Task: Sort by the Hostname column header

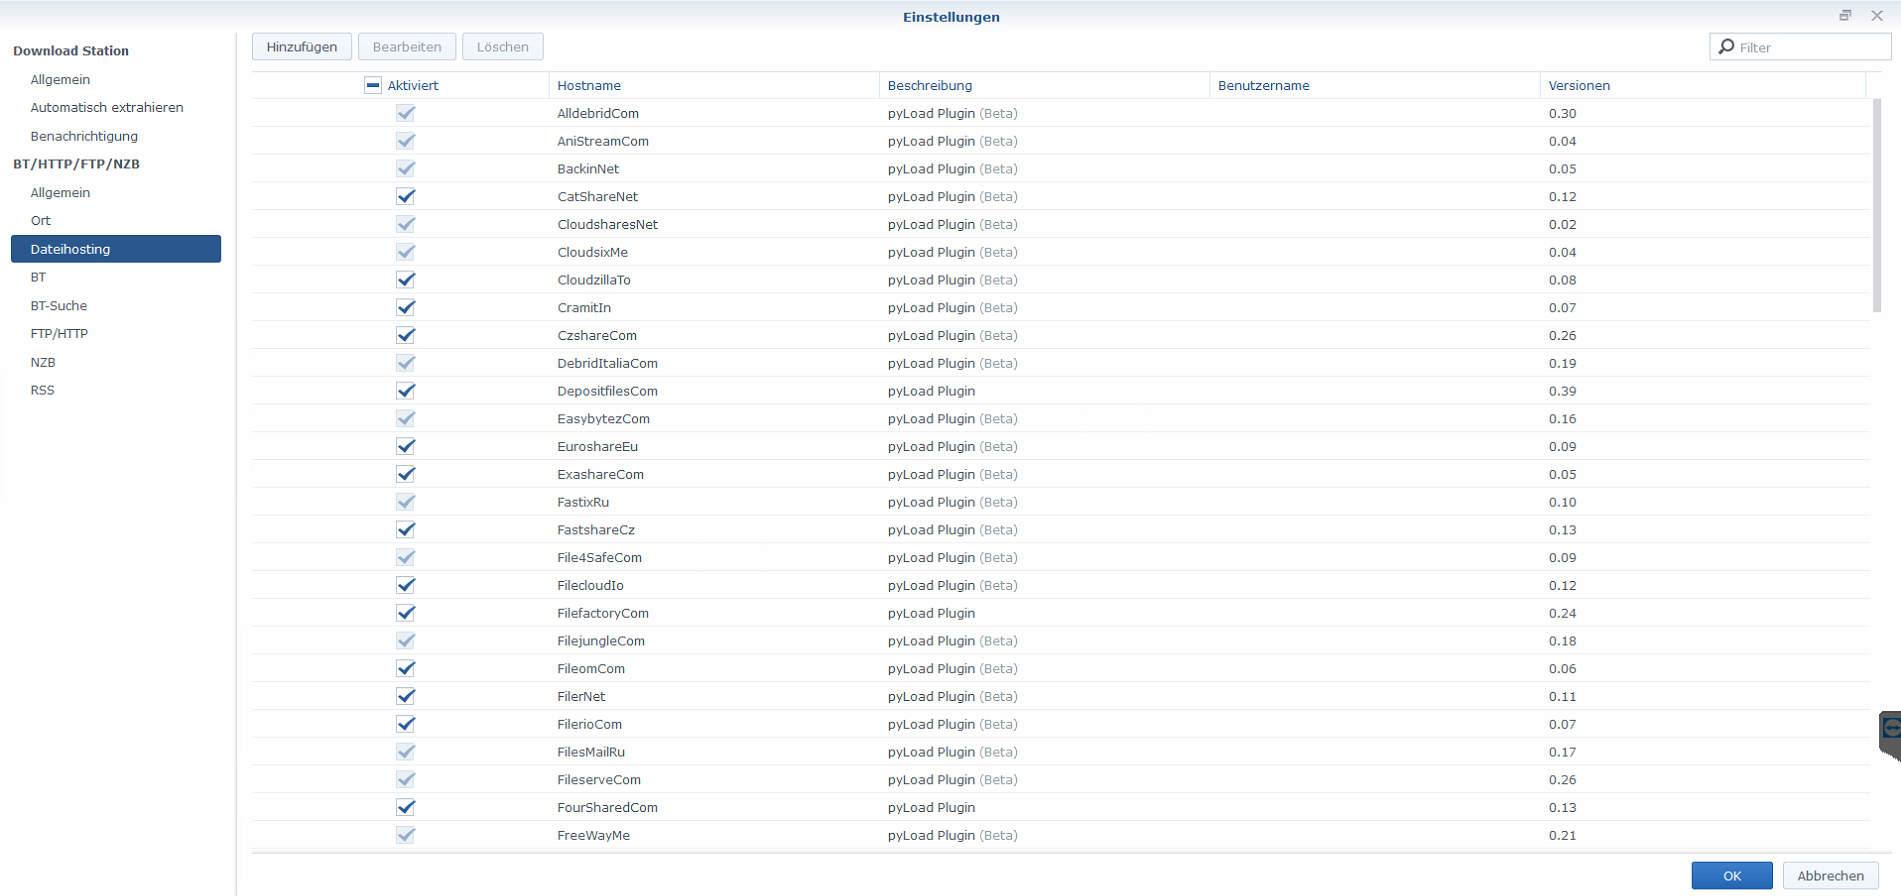Action: [714, 85]
